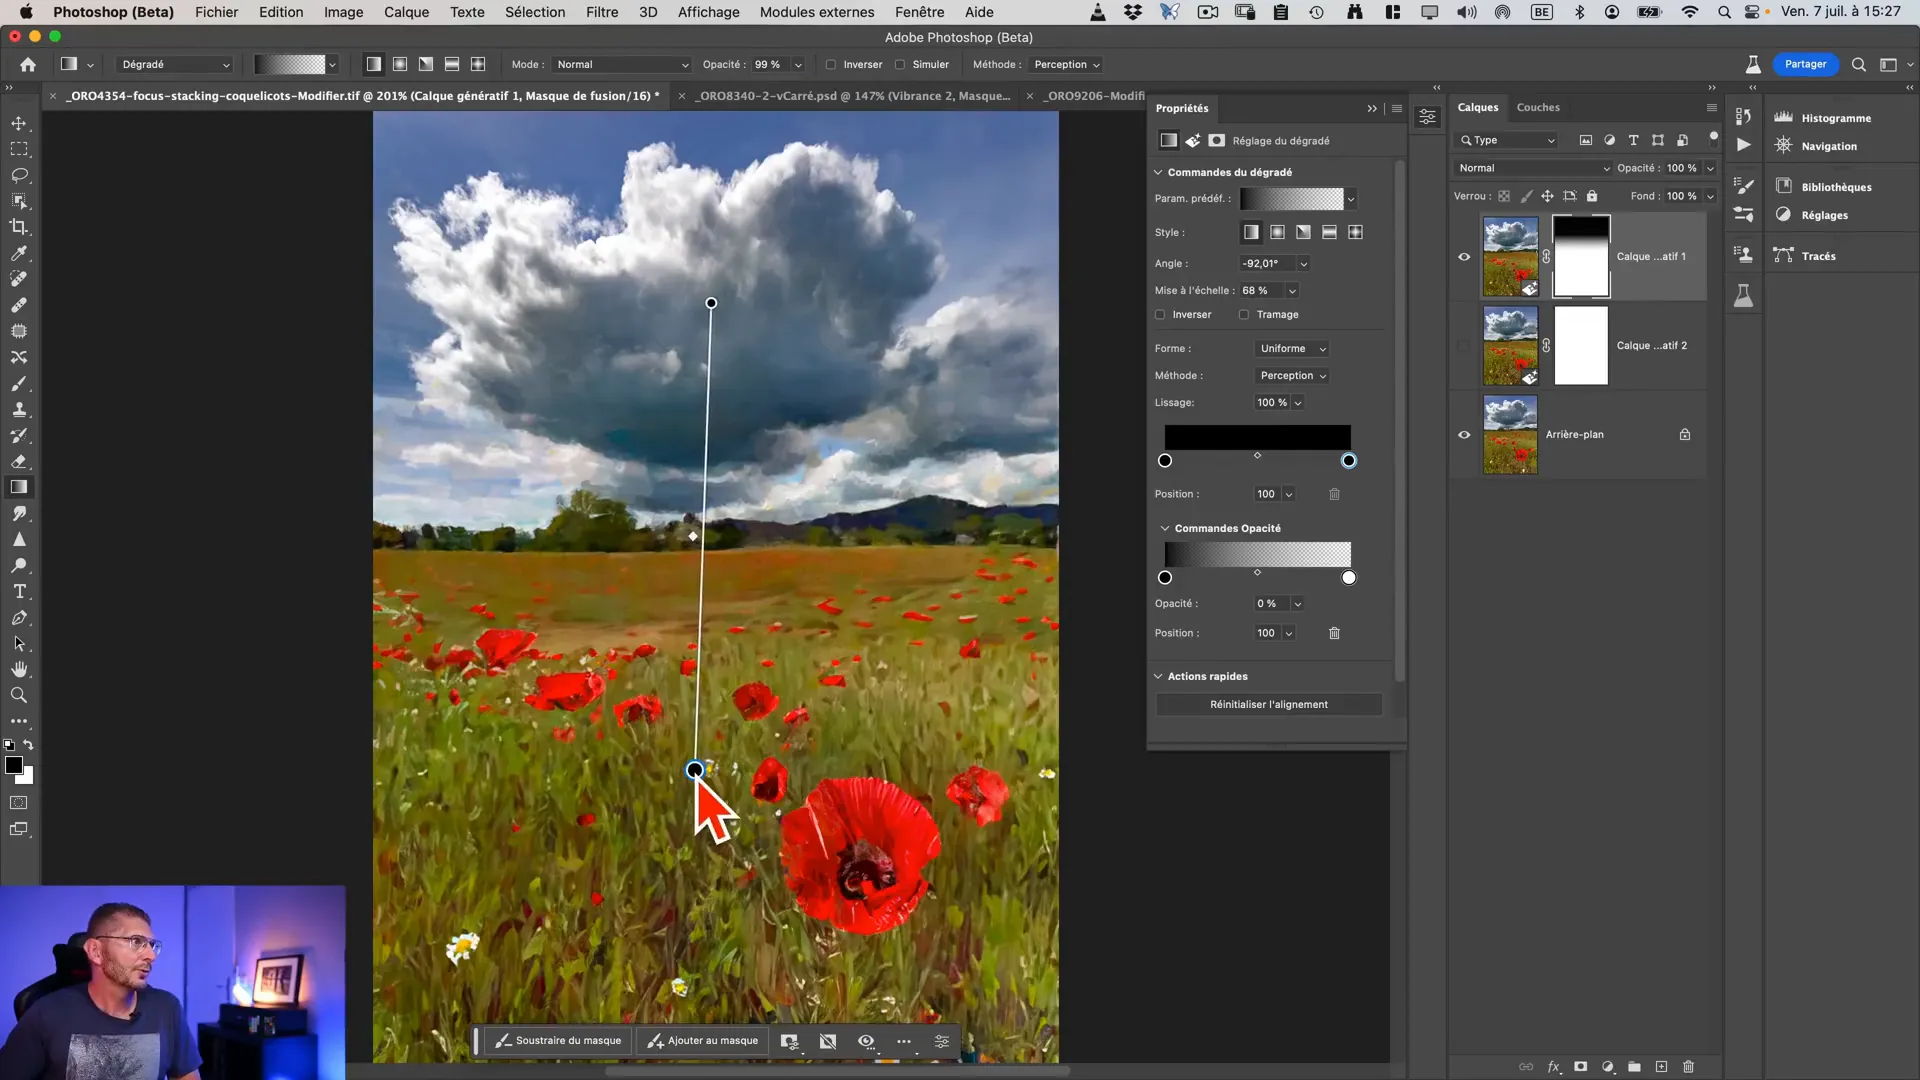
Task: Enable Inverser checkbox in Properties panel
Action: click(1160, 314)
